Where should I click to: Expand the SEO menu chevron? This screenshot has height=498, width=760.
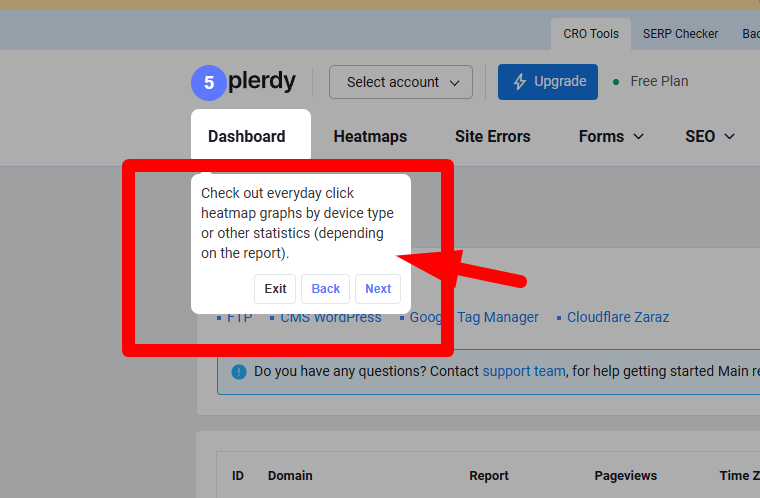pos(729,137)
